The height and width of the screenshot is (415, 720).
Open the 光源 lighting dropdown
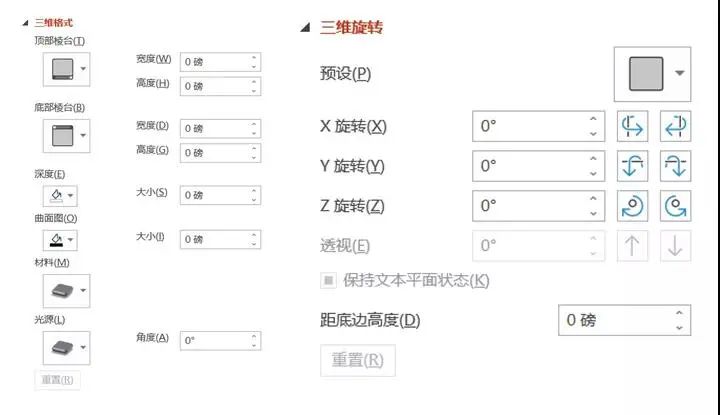[x=67, y=348]
